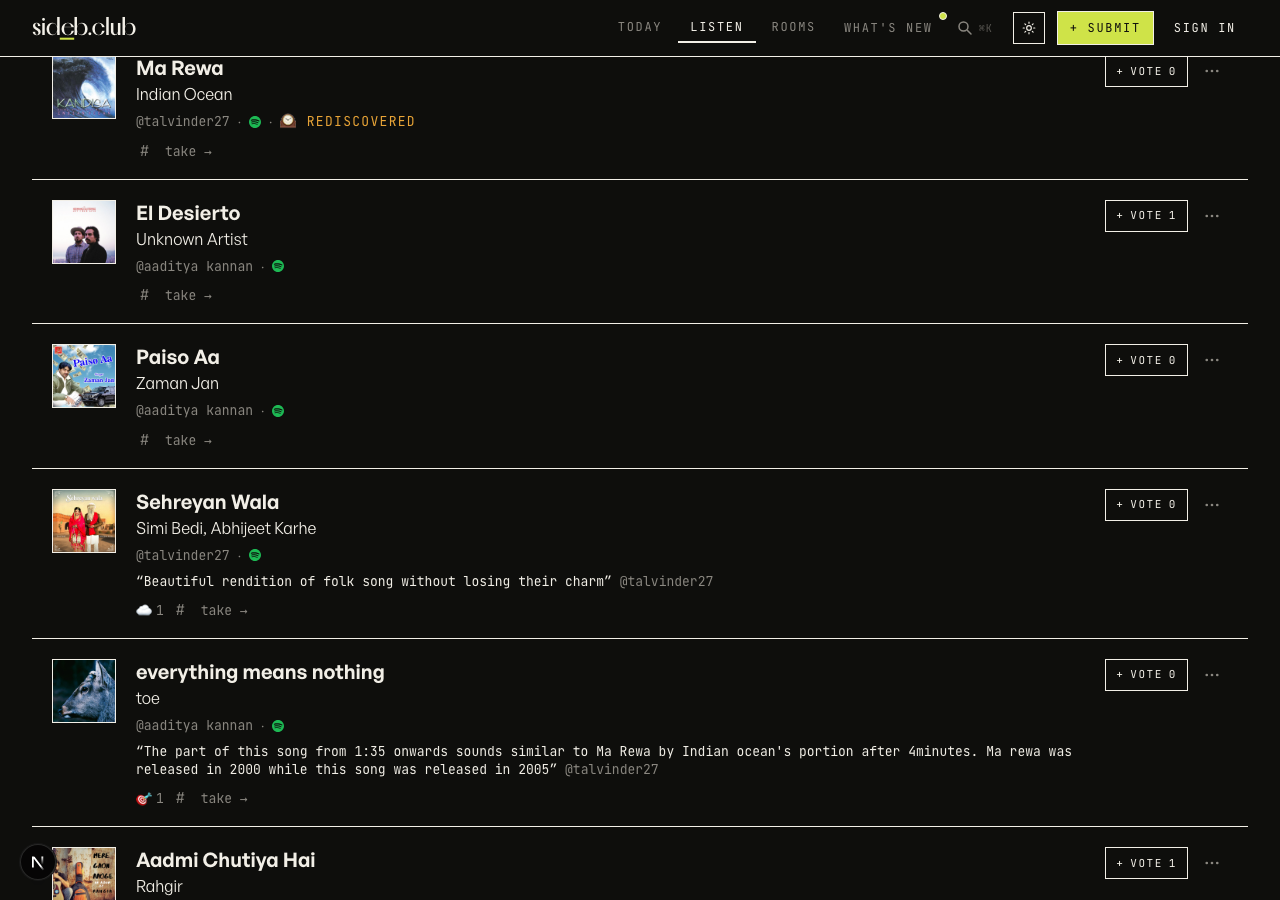Toggle the light/dark theme sun button

coord(1029,28)
